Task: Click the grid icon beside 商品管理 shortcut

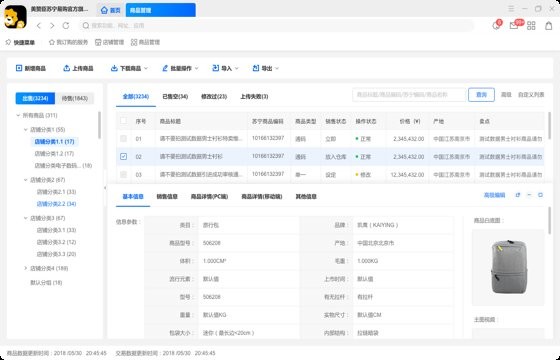Action: point(134,42)
